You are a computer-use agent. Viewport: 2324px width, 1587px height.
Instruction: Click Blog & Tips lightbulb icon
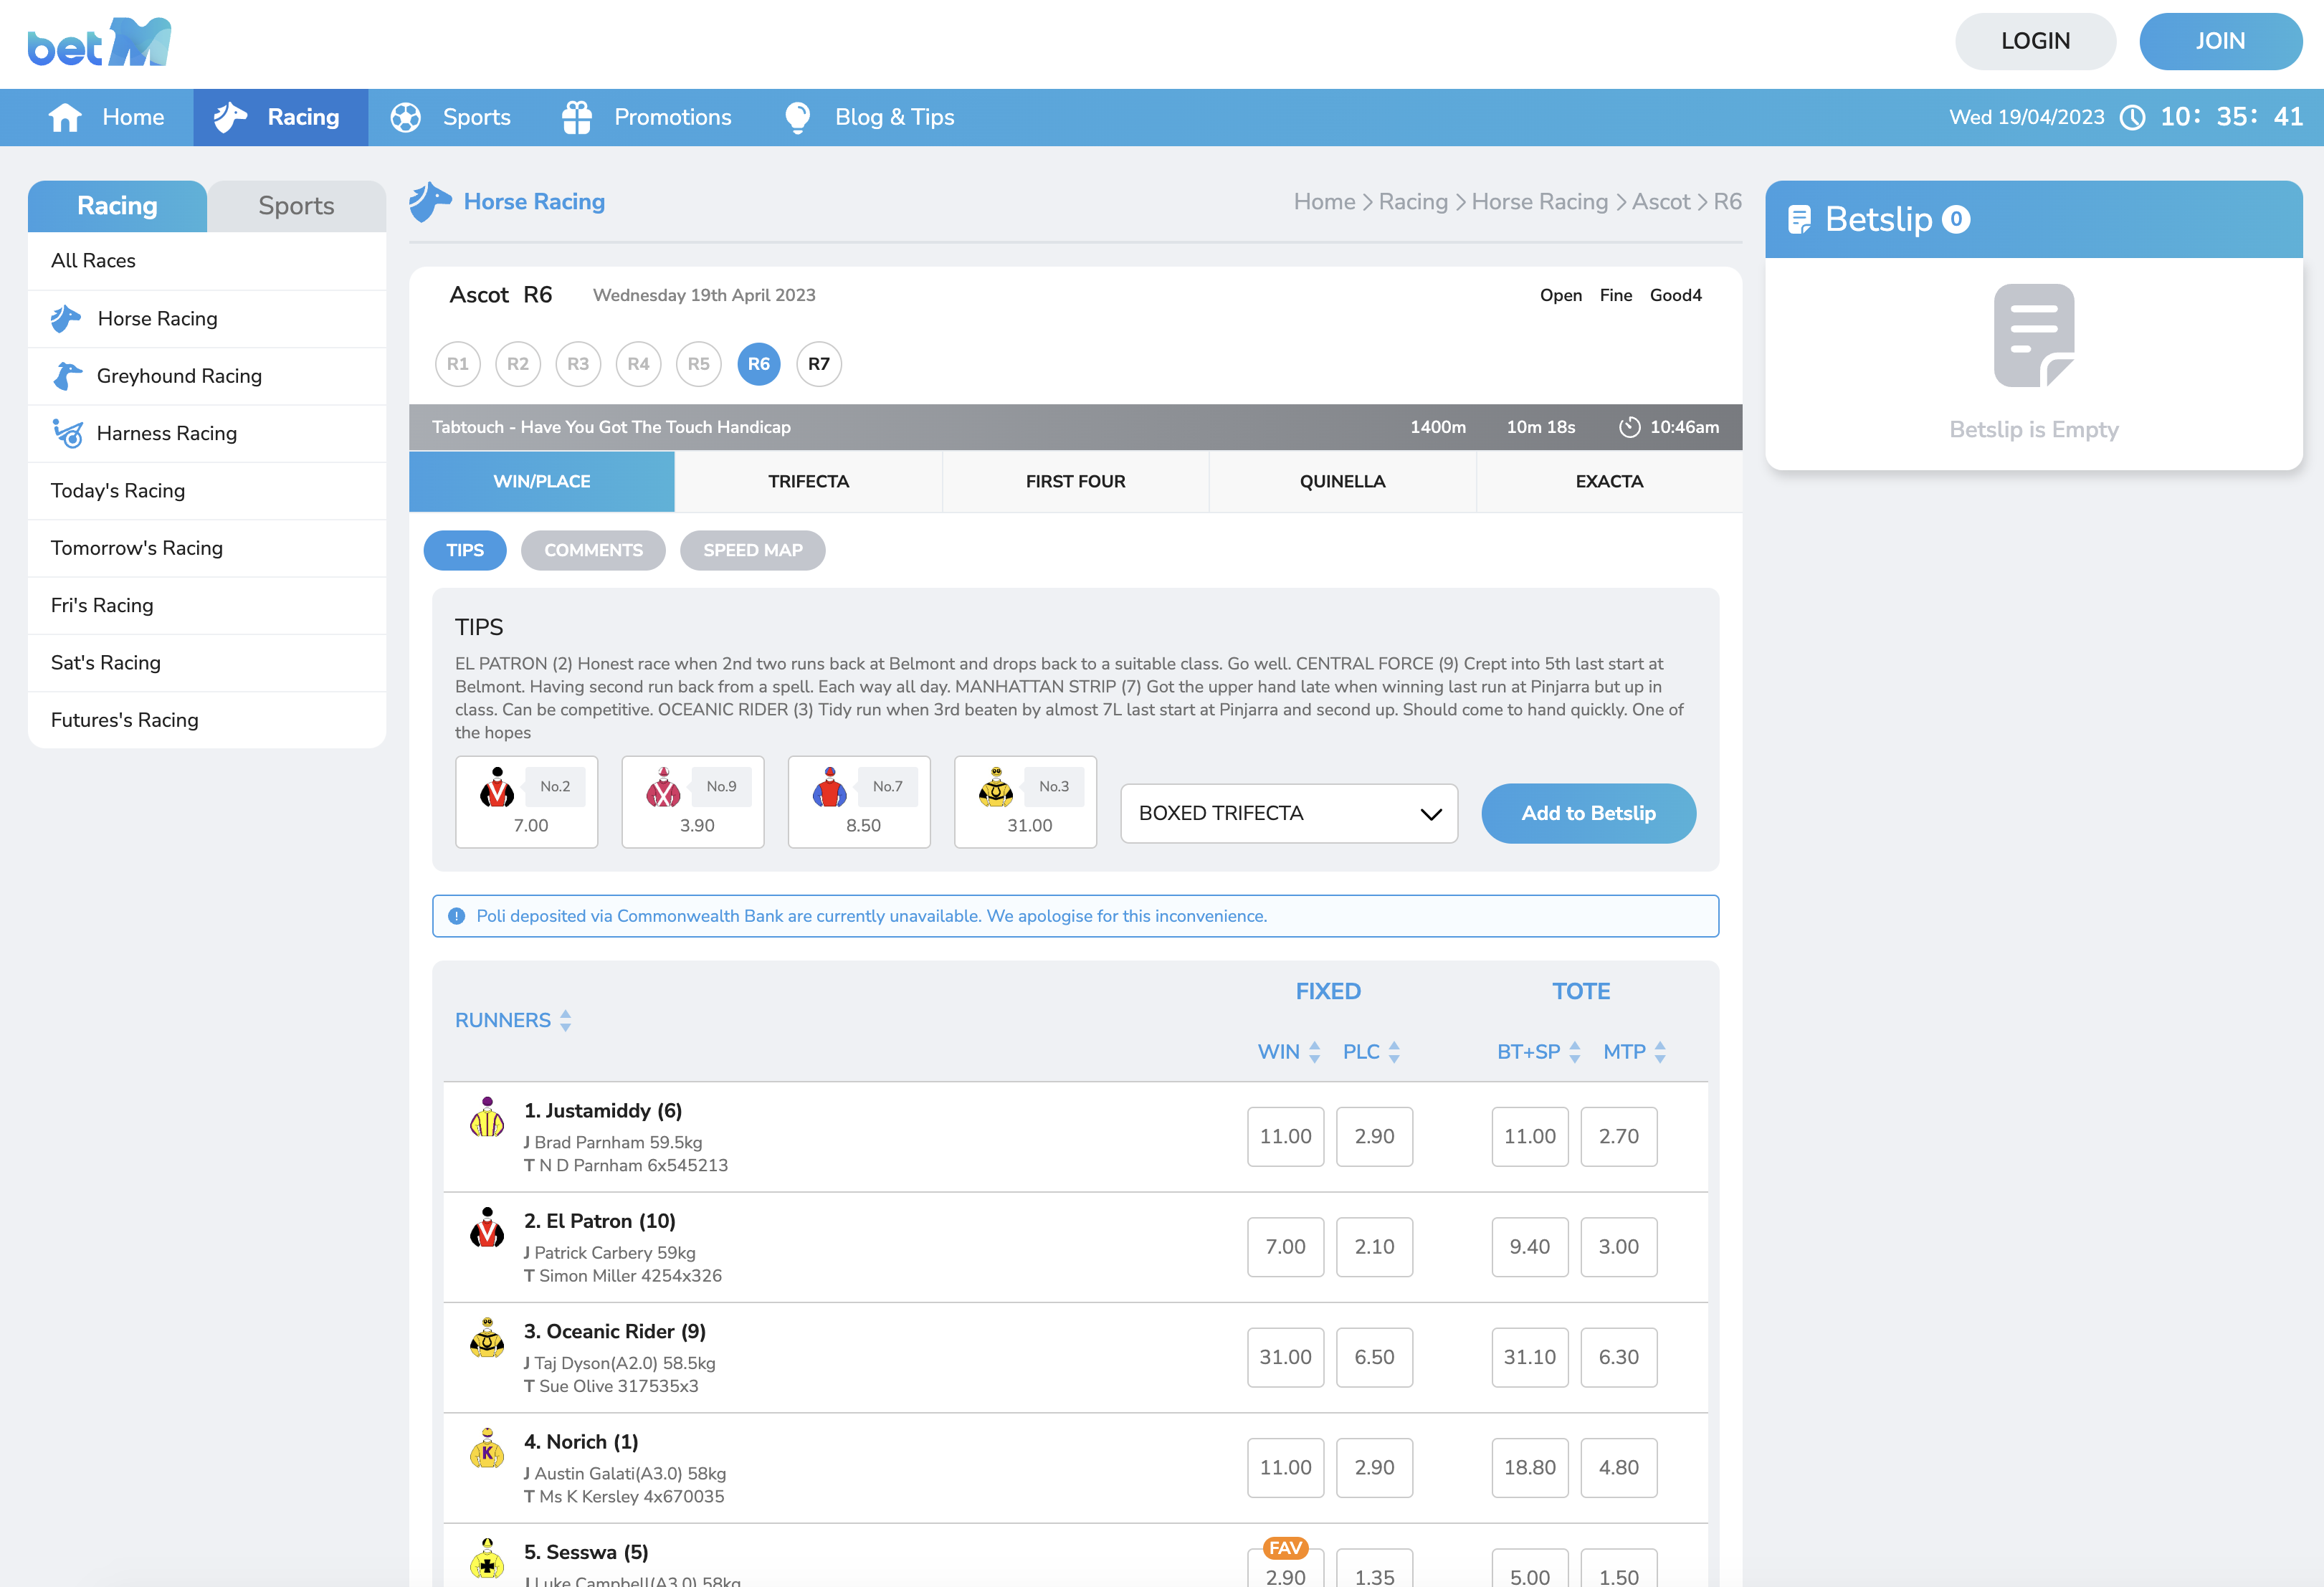pyautogui.click(x=798, y=117)
